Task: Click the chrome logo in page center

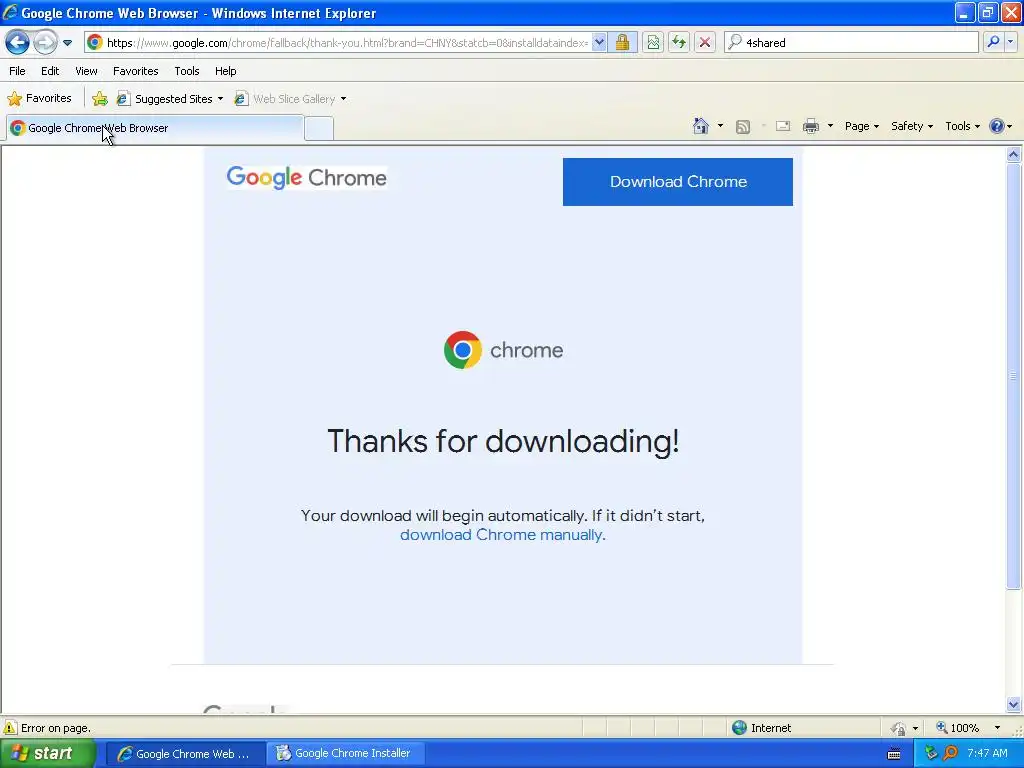Action: point(503,350)
